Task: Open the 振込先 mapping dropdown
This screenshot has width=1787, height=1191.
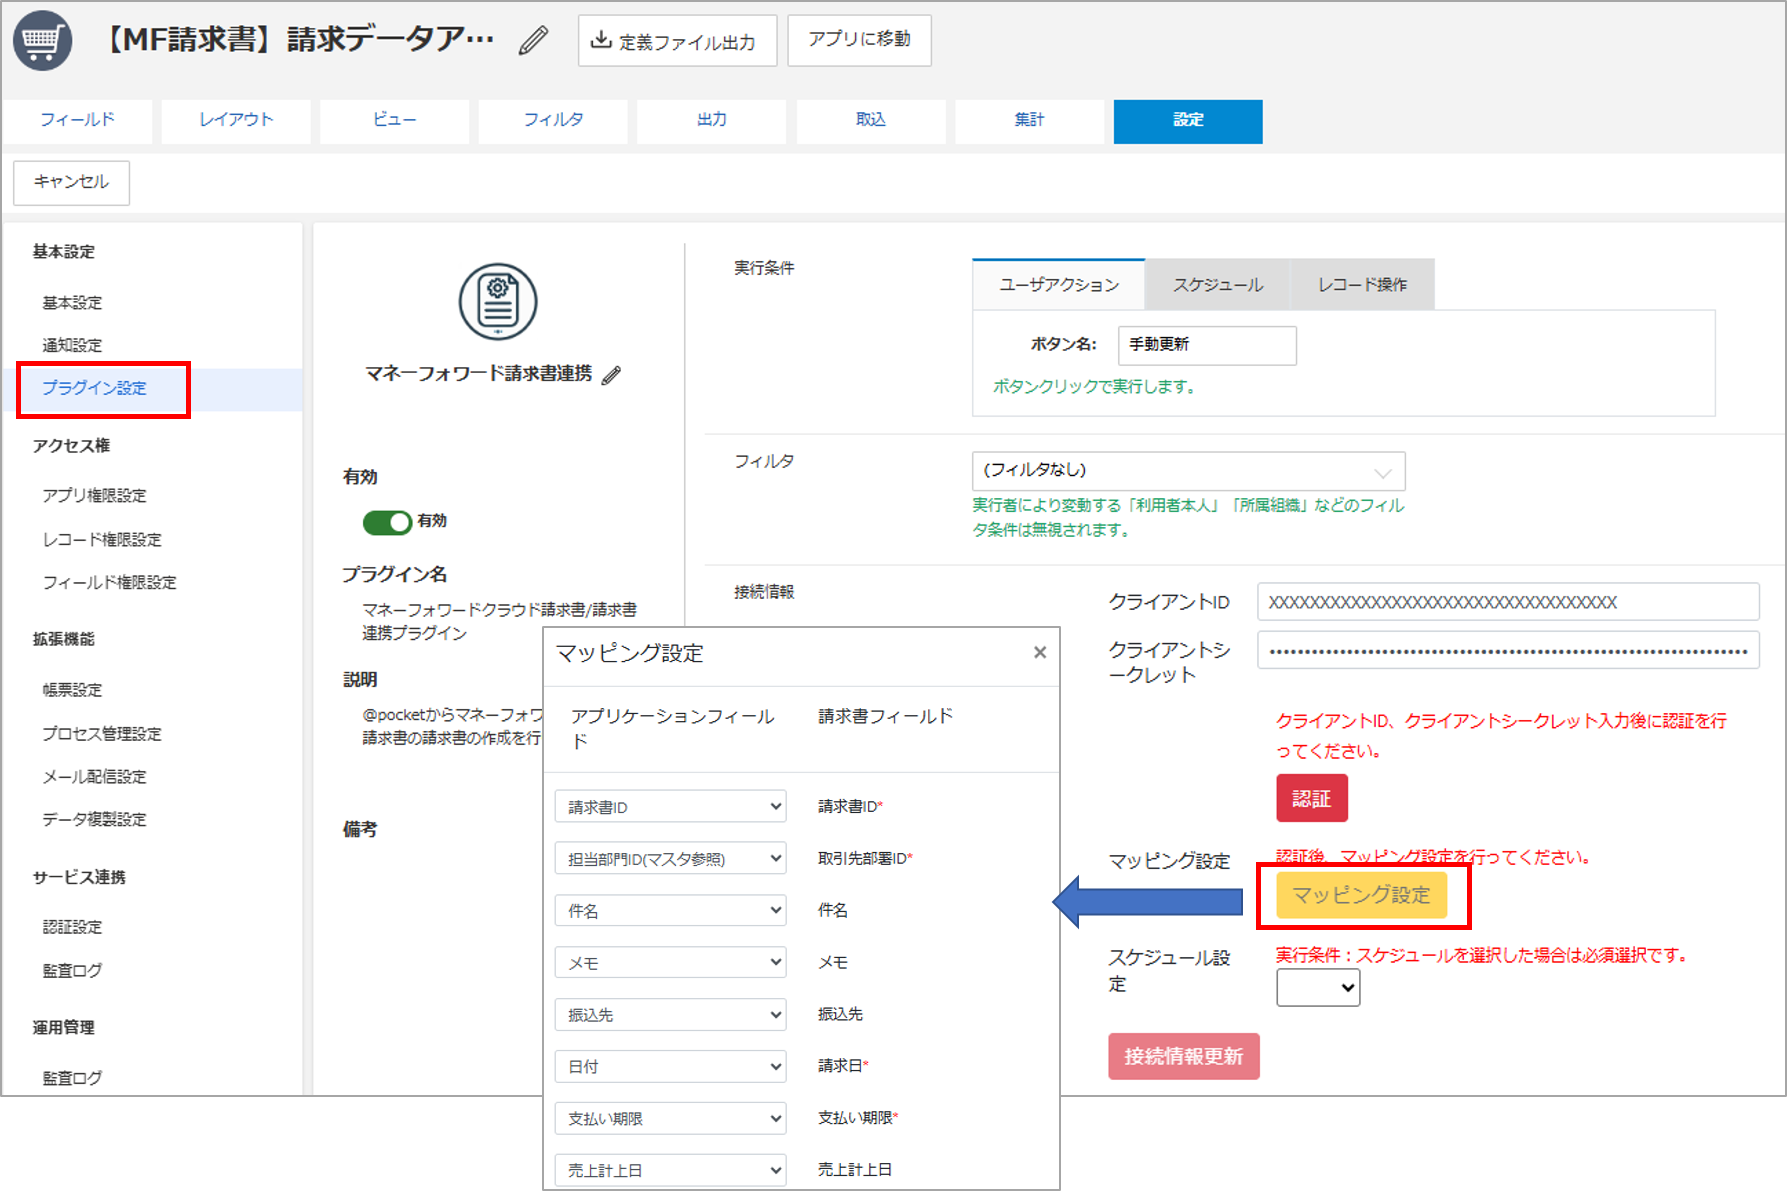Action: click(x=670, y=1014)
